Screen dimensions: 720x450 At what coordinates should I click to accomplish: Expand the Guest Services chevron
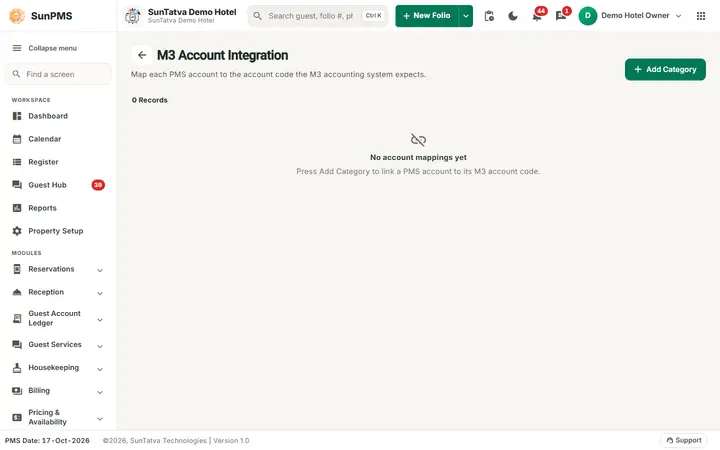(x=100, y=346)
